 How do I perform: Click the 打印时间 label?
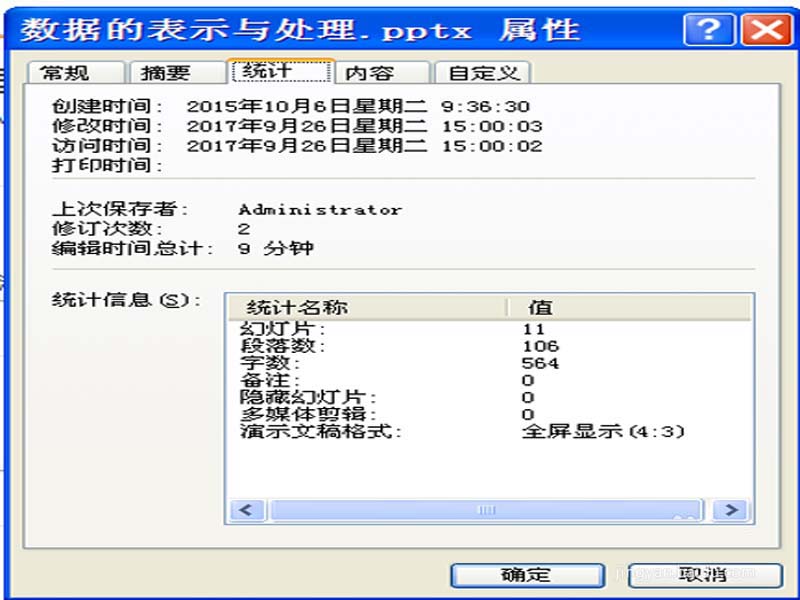click(107, 165)
